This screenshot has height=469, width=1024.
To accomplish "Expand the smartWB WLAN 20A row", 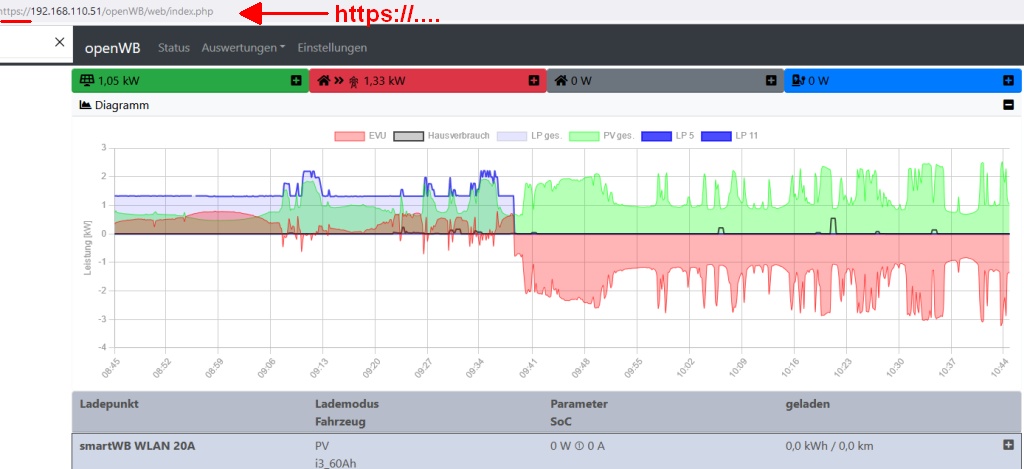I will (x=1008, y=445).
